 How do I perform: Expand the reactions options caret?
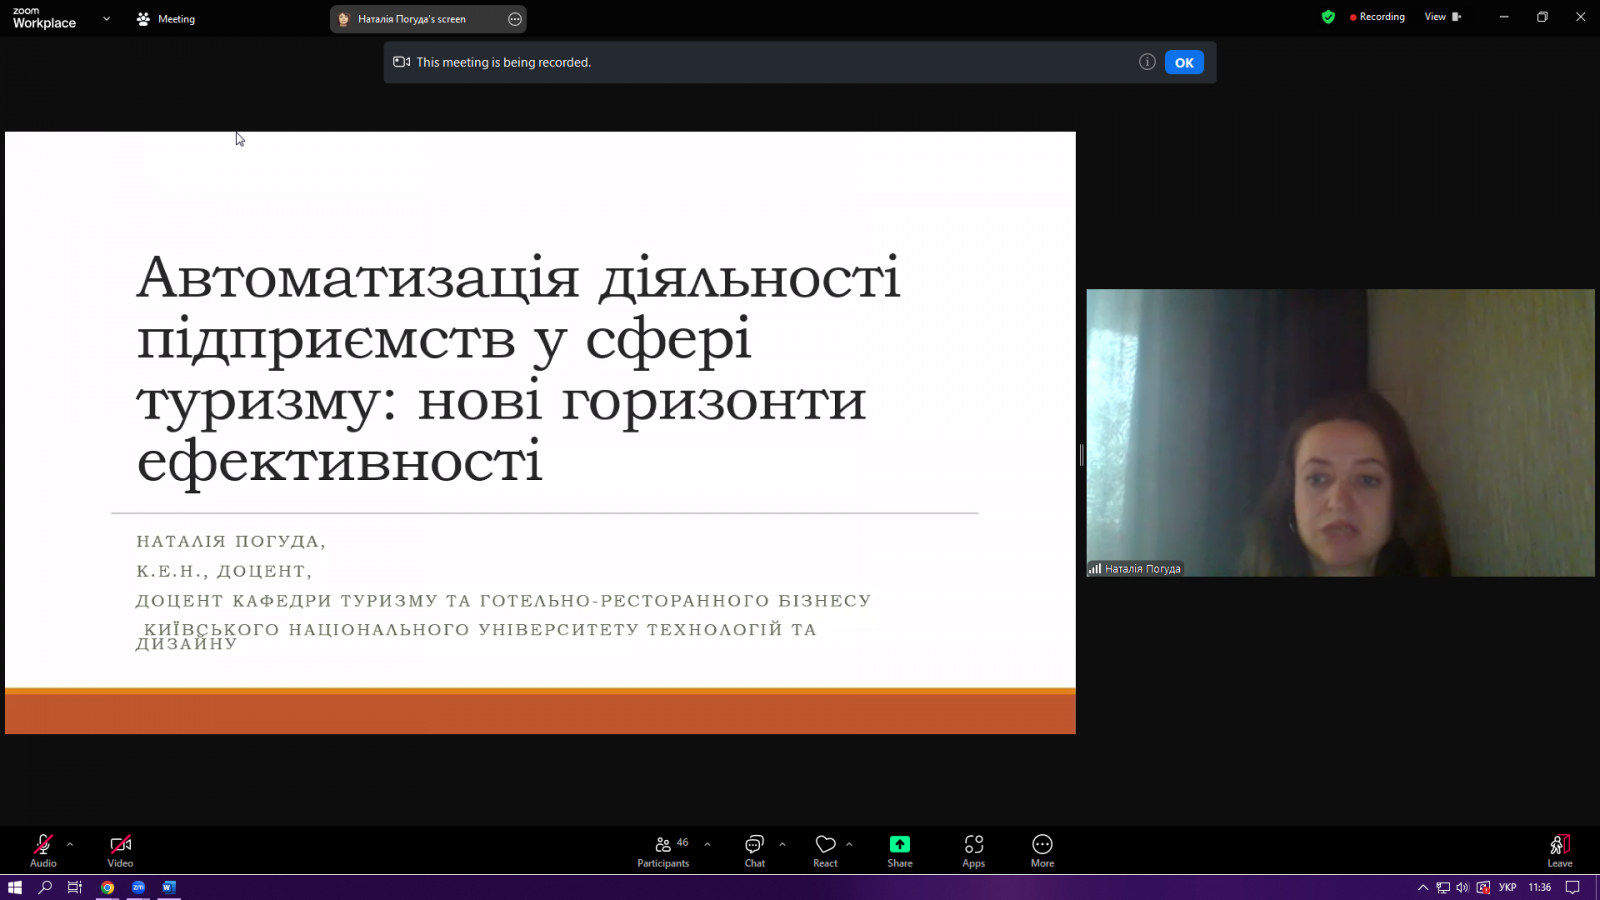coord(849,845)
